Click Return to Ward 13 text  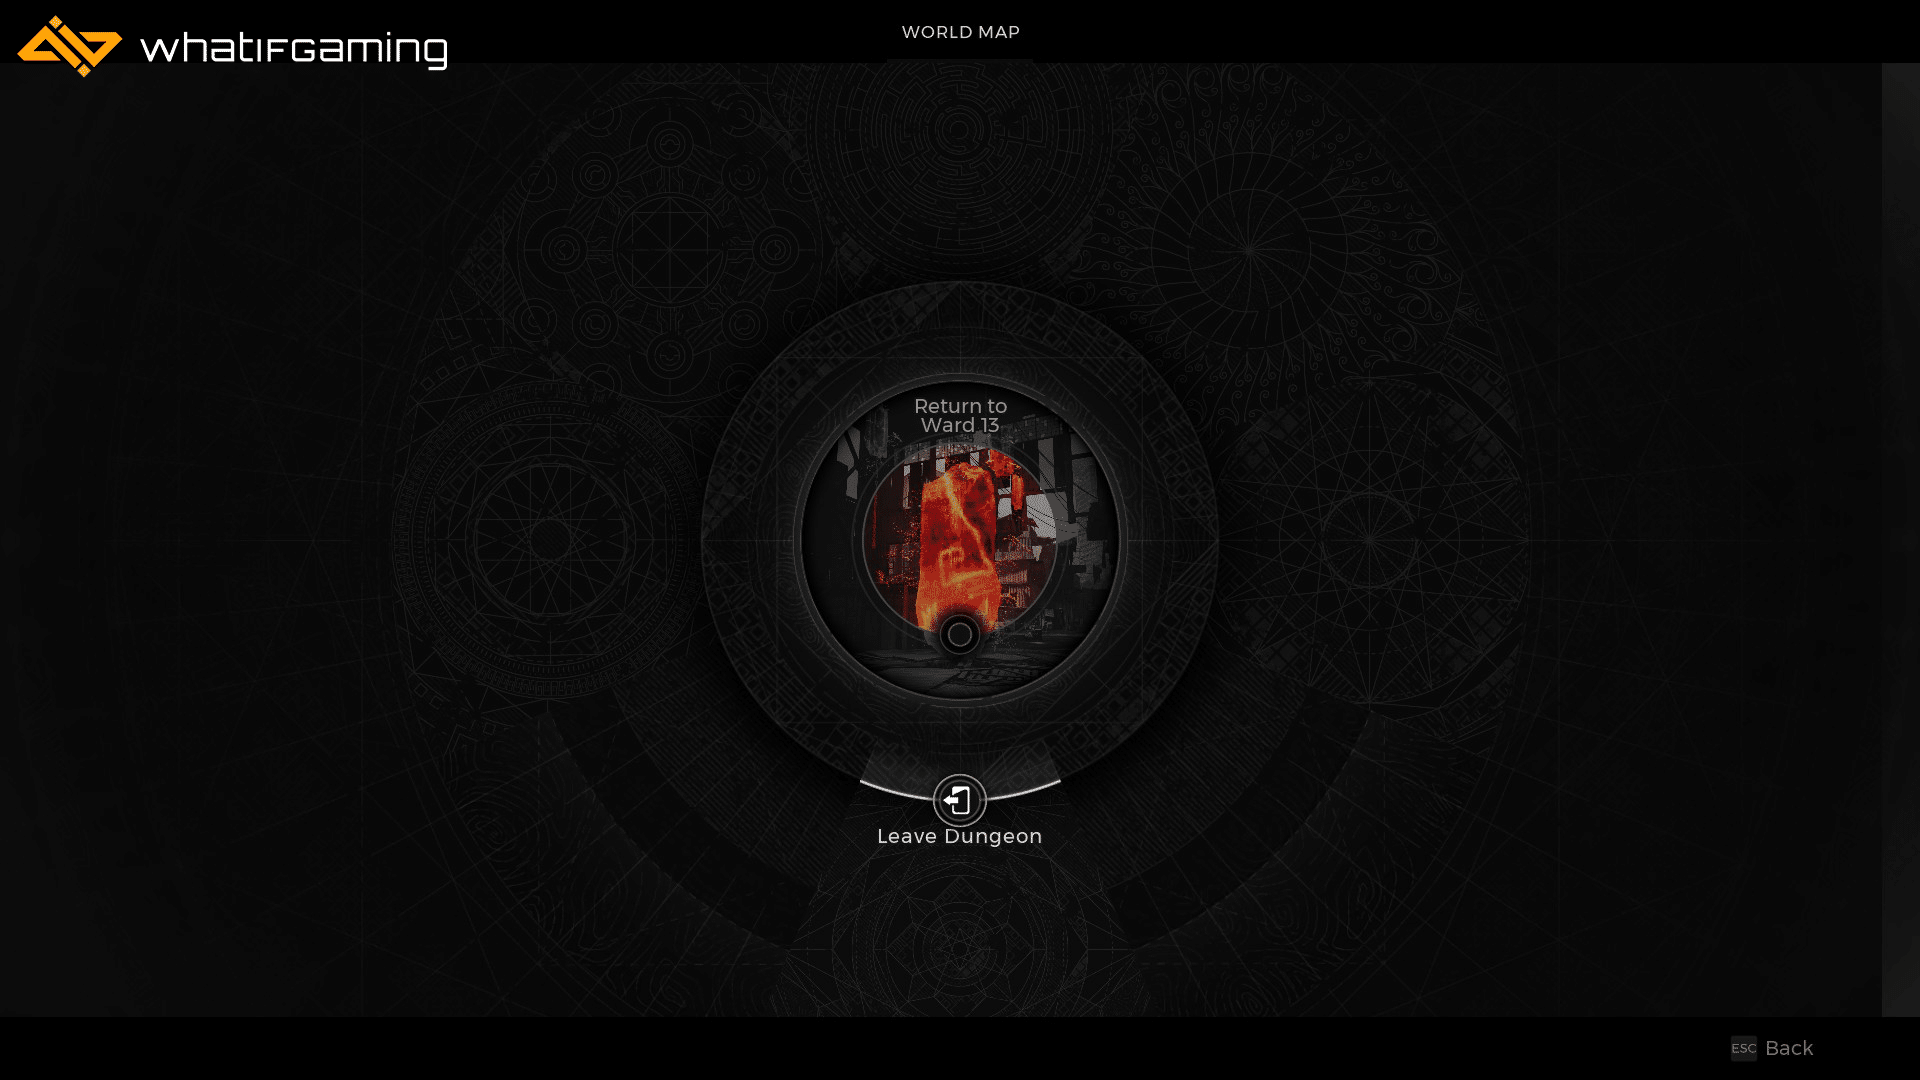click(960, 416)
